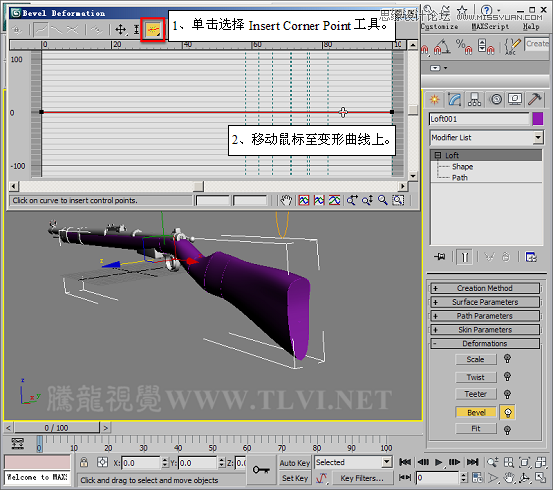
Task: Toggle Display XY Axes curves
Action: tap(72, 30)
